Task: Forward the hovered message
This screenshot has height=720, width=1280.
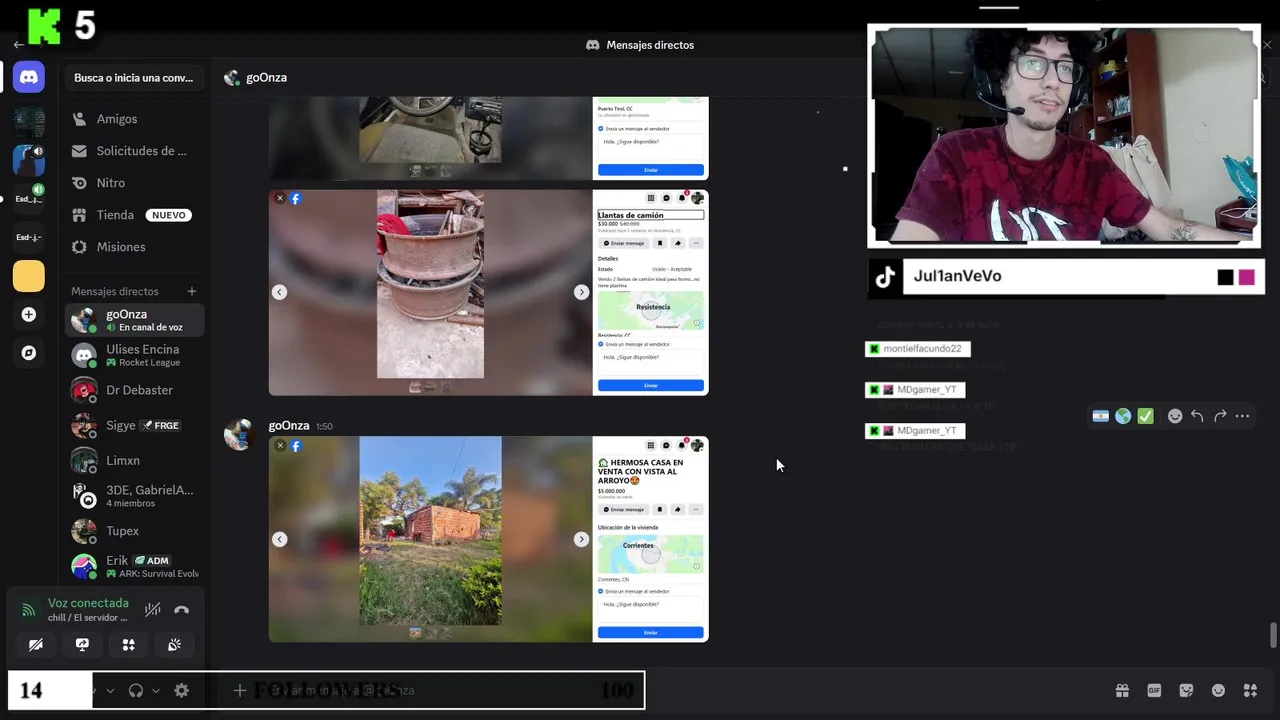Action: pyautogui.click(x=1220, y=416)
